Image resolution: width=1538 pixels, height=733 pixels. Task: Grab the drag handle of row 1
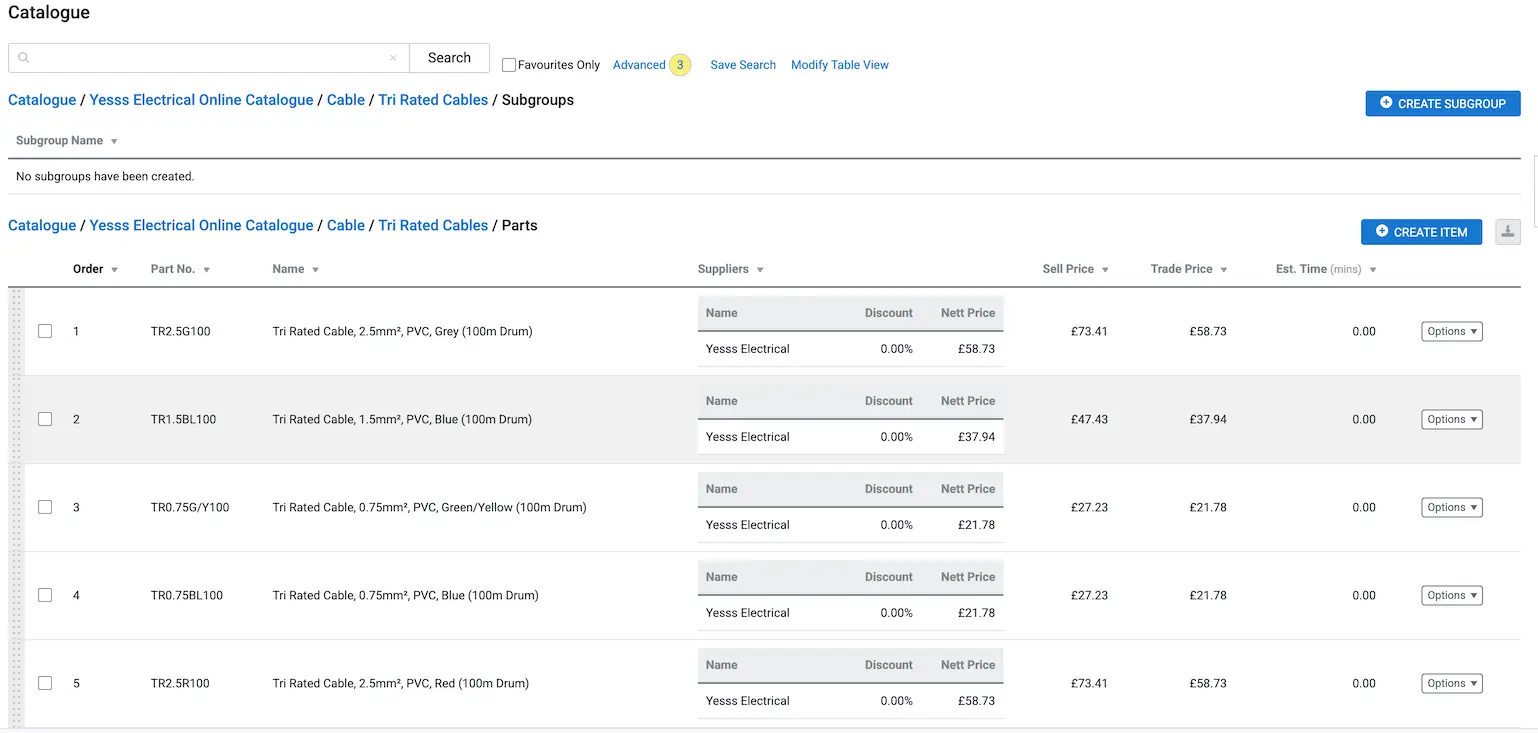[x=16, y=331]
